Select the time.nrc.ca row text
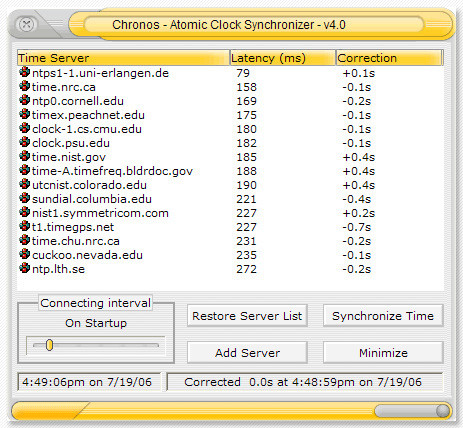Image resolution: width=463 pixels, height=428 pixels. [x=64, y=87]
